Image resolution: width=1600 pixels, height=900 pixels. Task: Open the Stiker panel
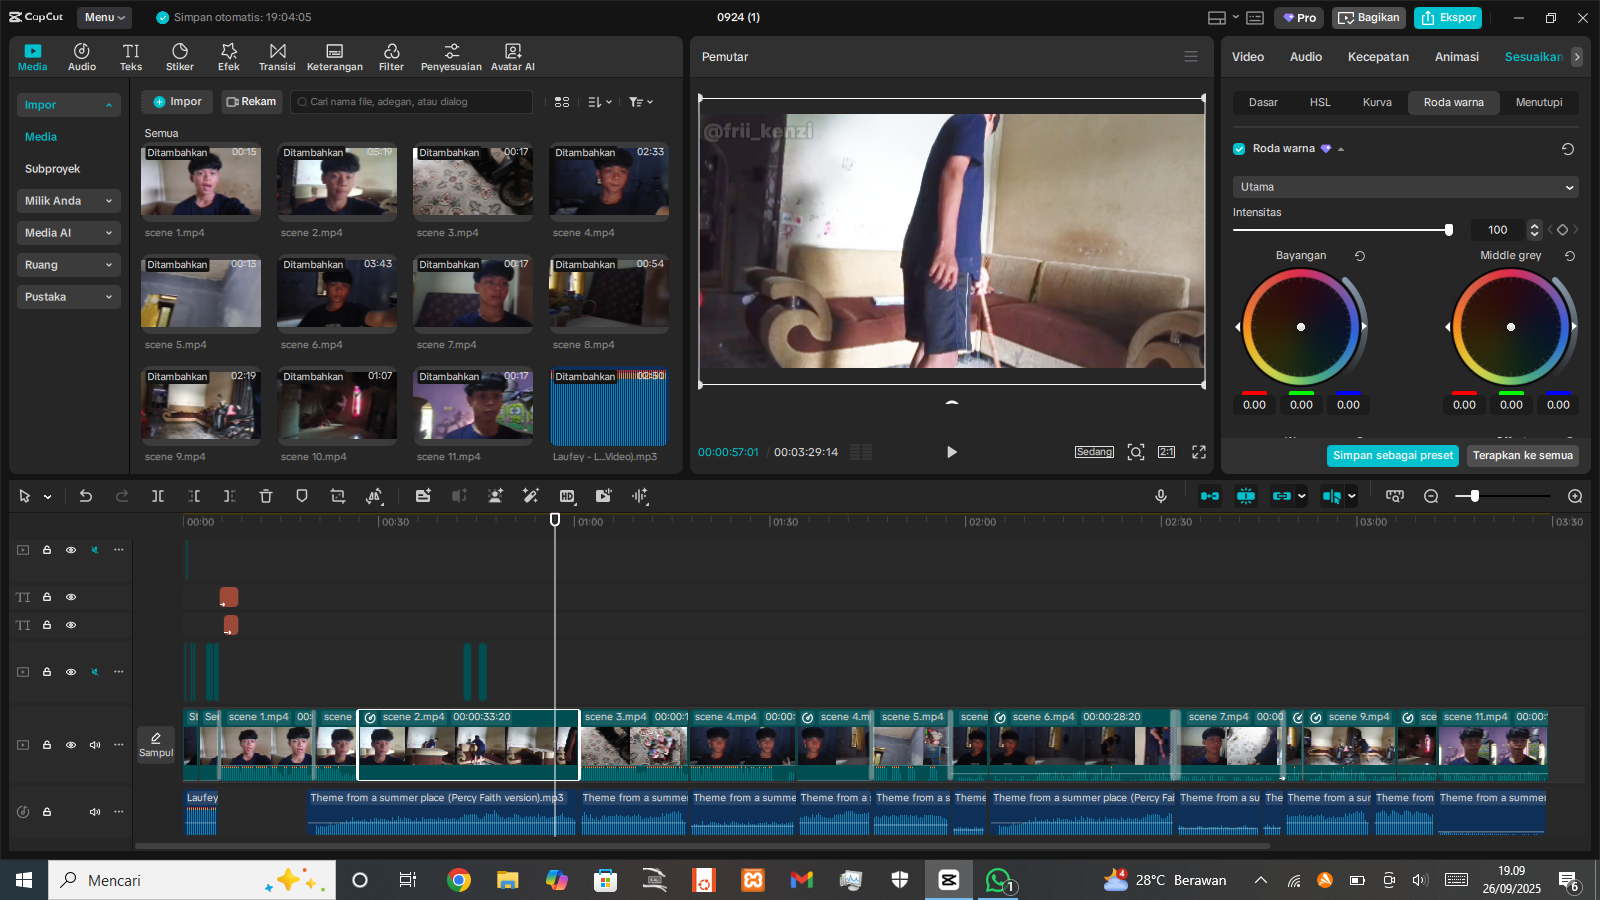tap(180, 57)
